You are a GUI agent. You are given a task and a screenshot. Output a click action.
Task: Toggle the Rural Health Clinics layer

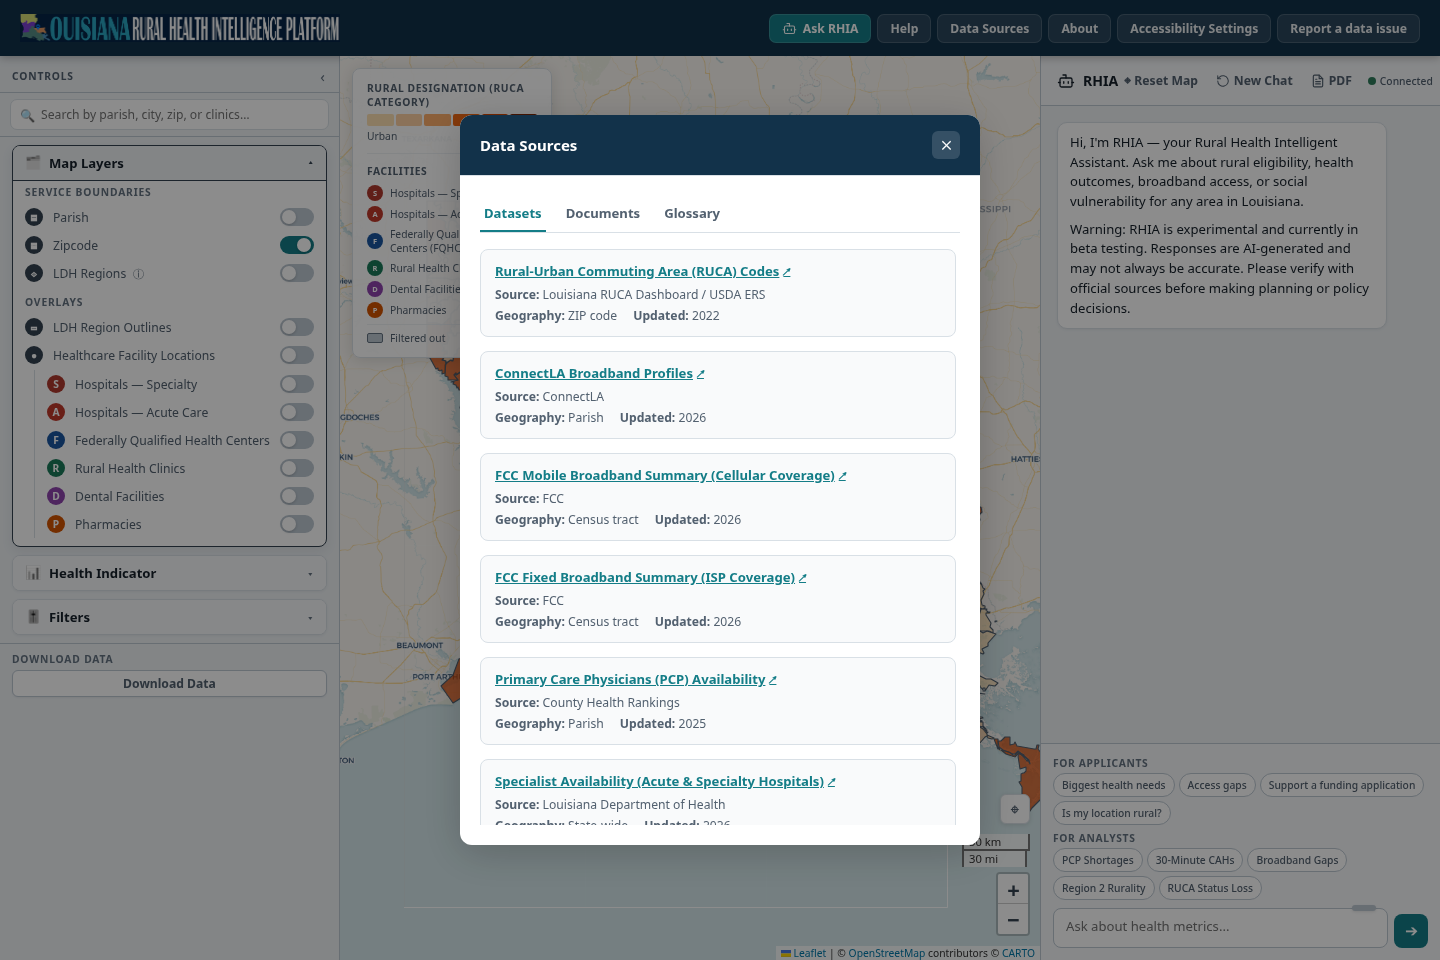[x=297, y=468]
